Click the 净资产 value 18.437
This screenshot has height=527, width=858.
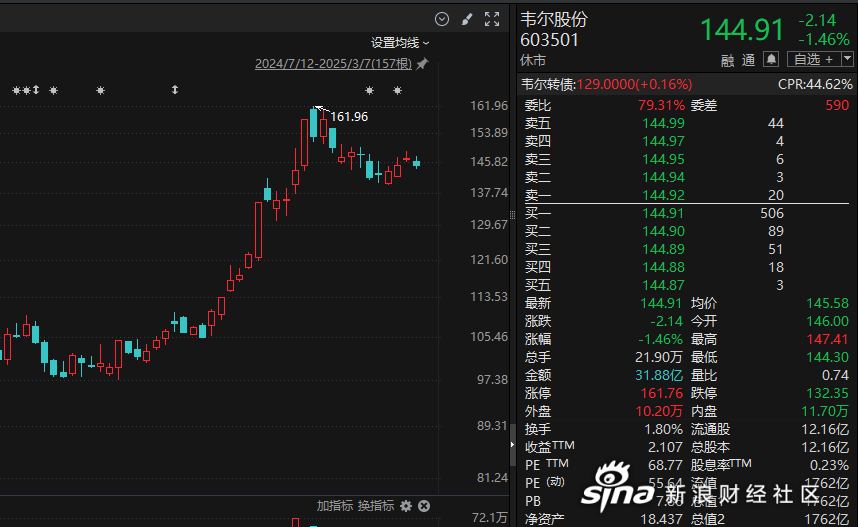coord(662,519)
